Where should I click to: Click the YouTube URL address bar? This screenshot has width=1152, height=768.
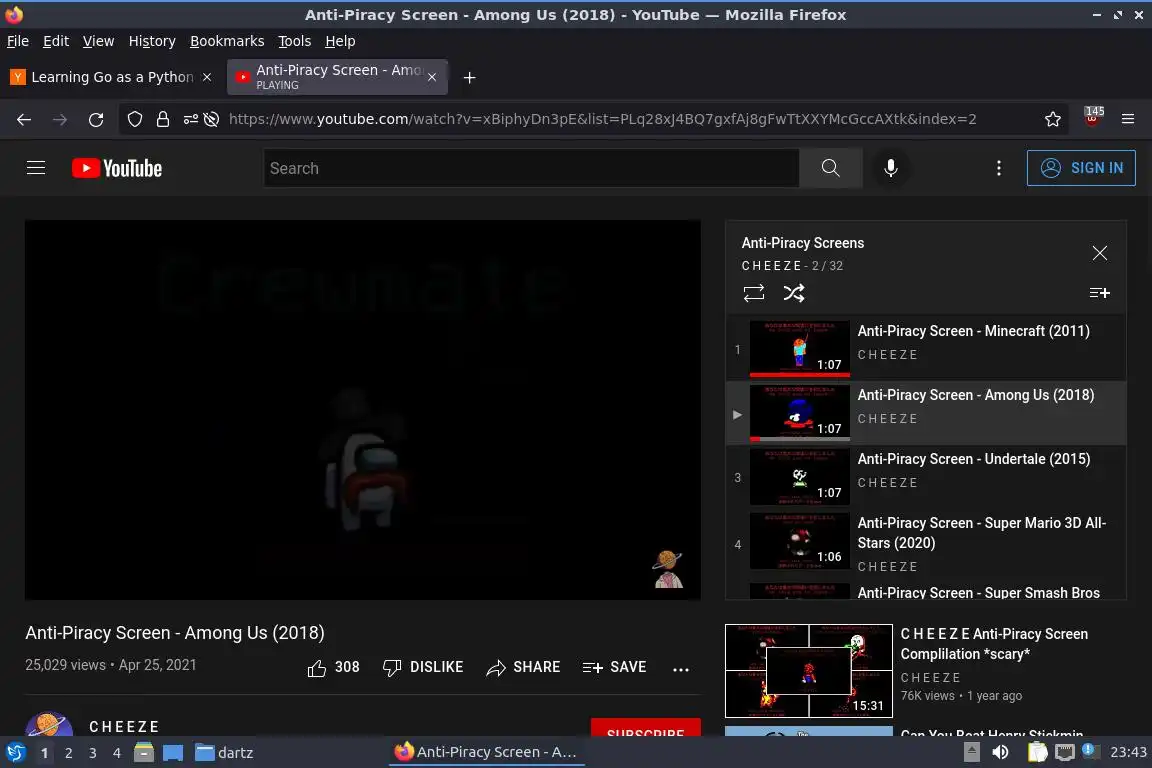coord(602,119)
